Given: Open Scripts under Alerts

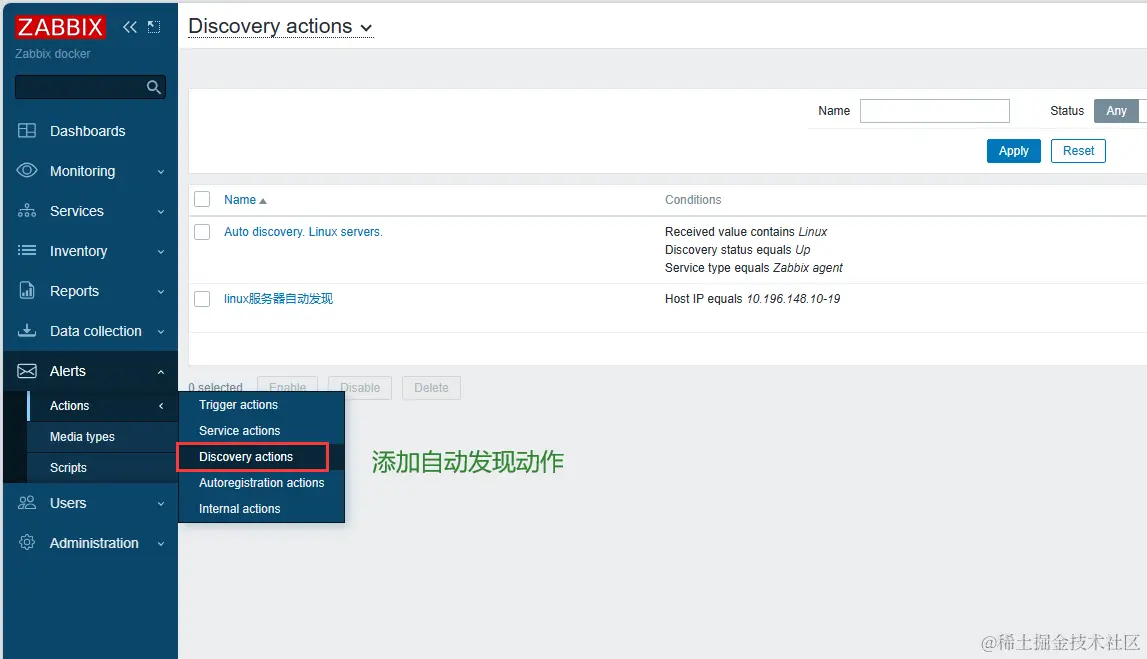Looking at the screenshot, I should pos(68,467).
